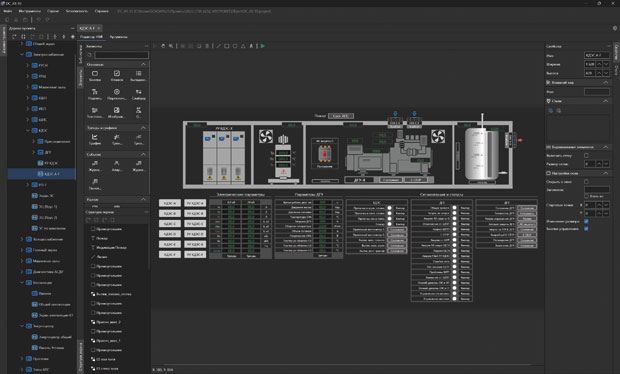Select the text 'A' tool in canvas toolbar
The width and height of the screenshot is (620, 374).
pyautogui.click(x=251, y=46)
